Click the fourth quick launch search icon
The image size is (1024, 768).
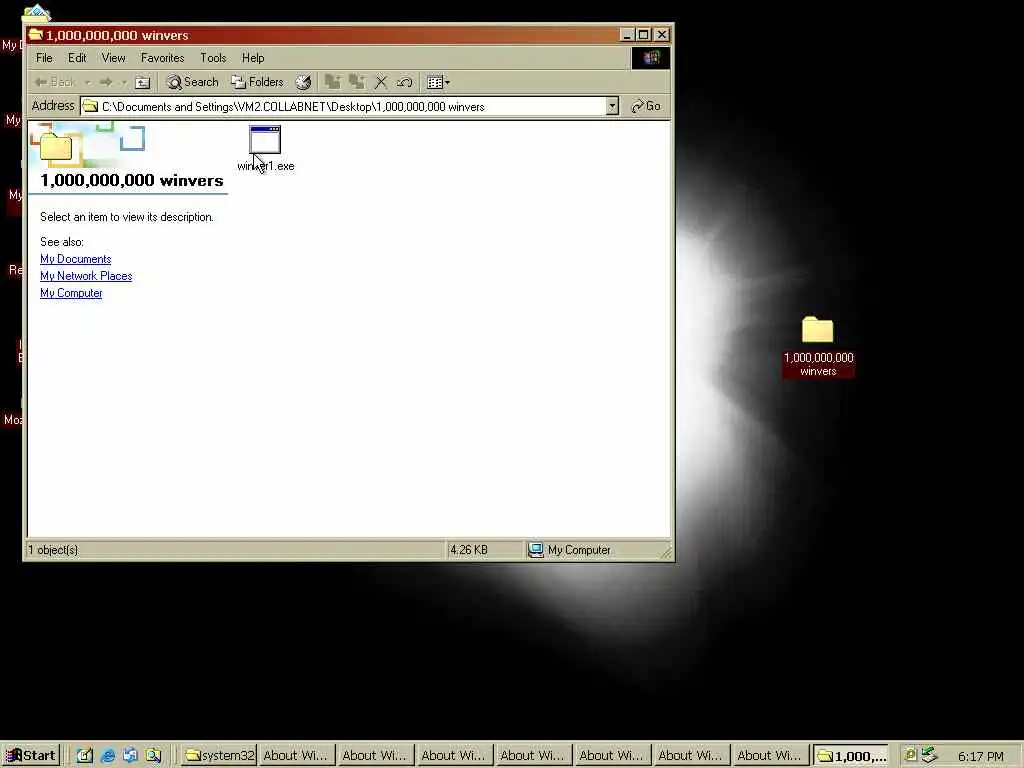[153, 756]
